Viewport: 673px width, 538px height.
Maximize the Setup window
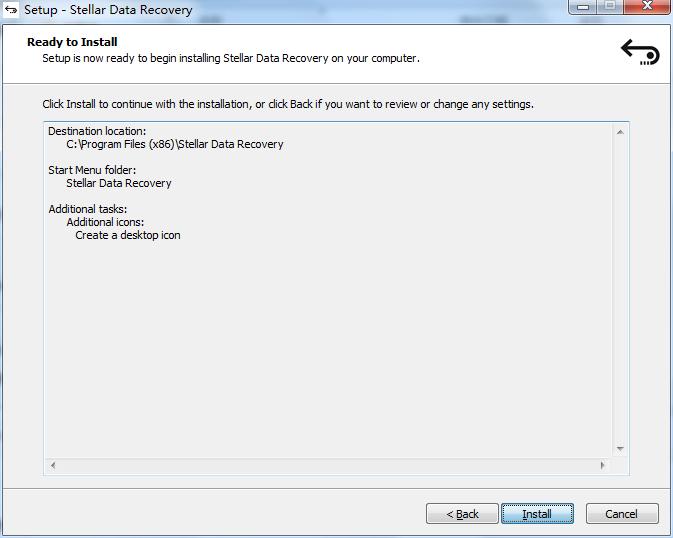tap(610, 7)
